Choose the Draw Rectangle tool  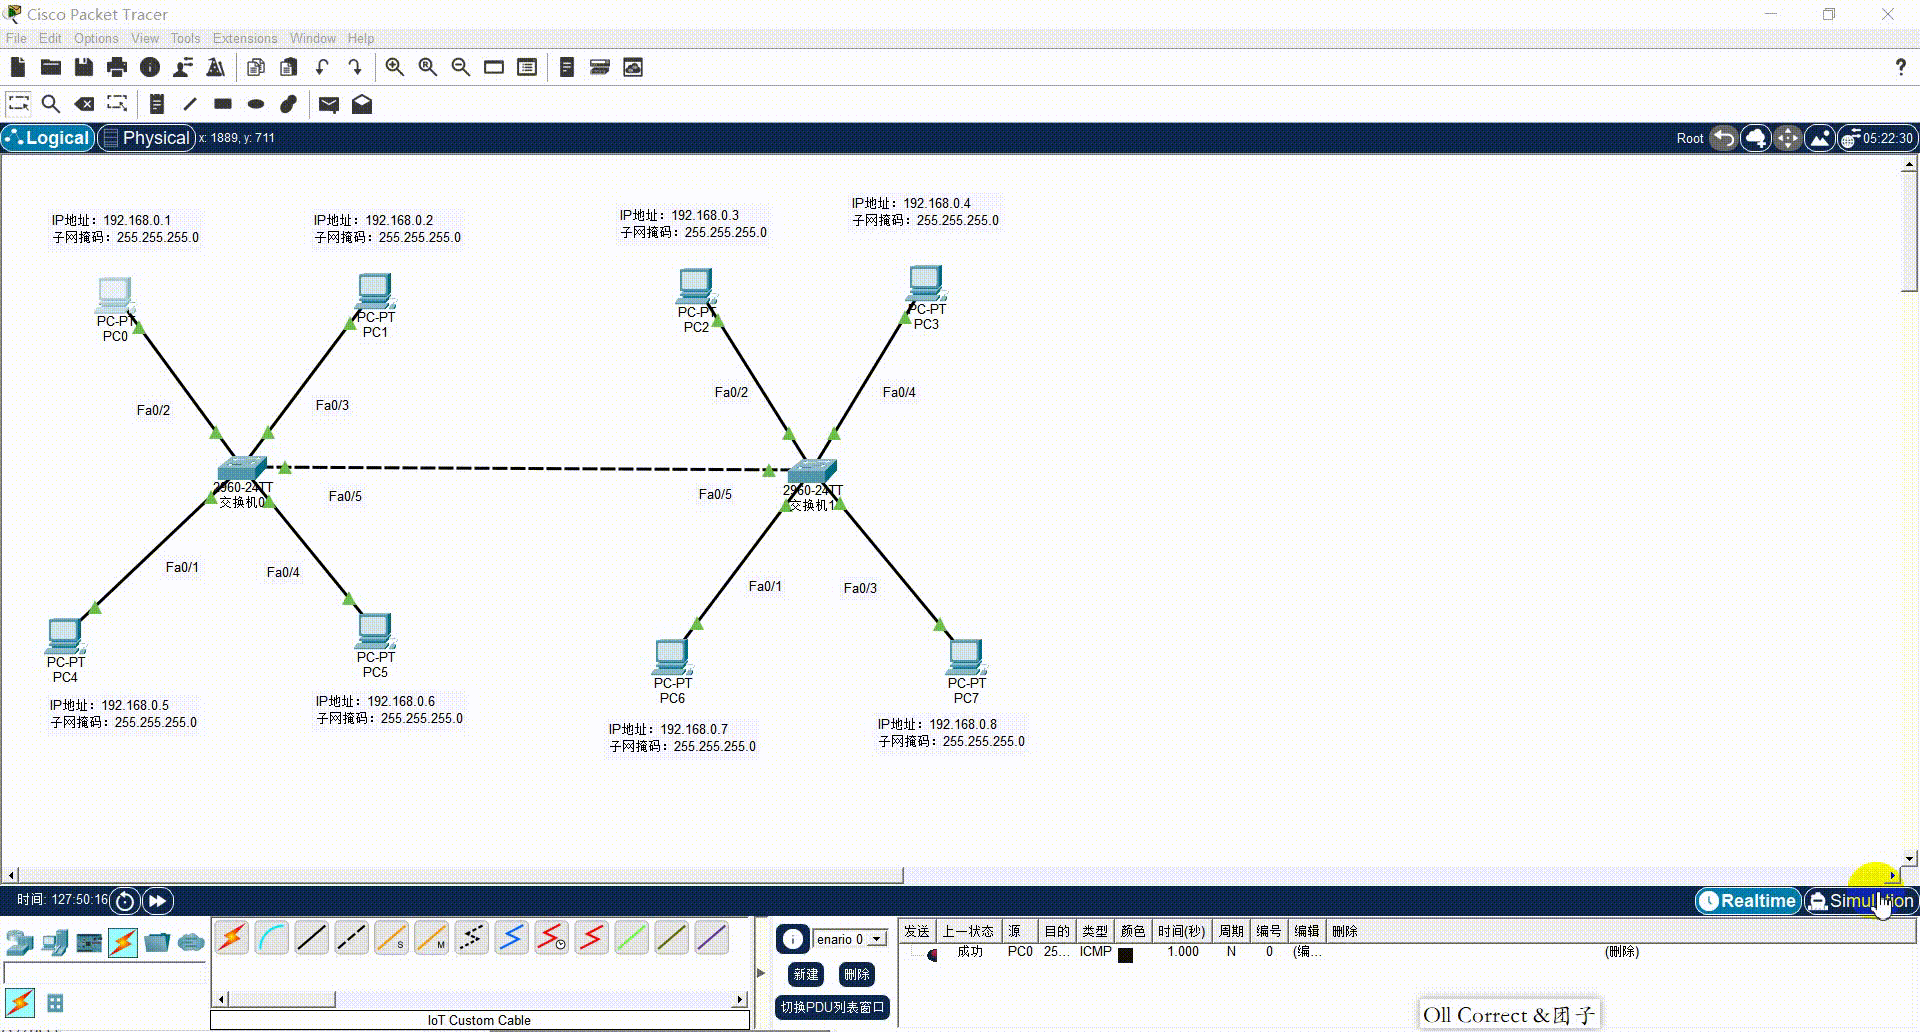point(223,103)
